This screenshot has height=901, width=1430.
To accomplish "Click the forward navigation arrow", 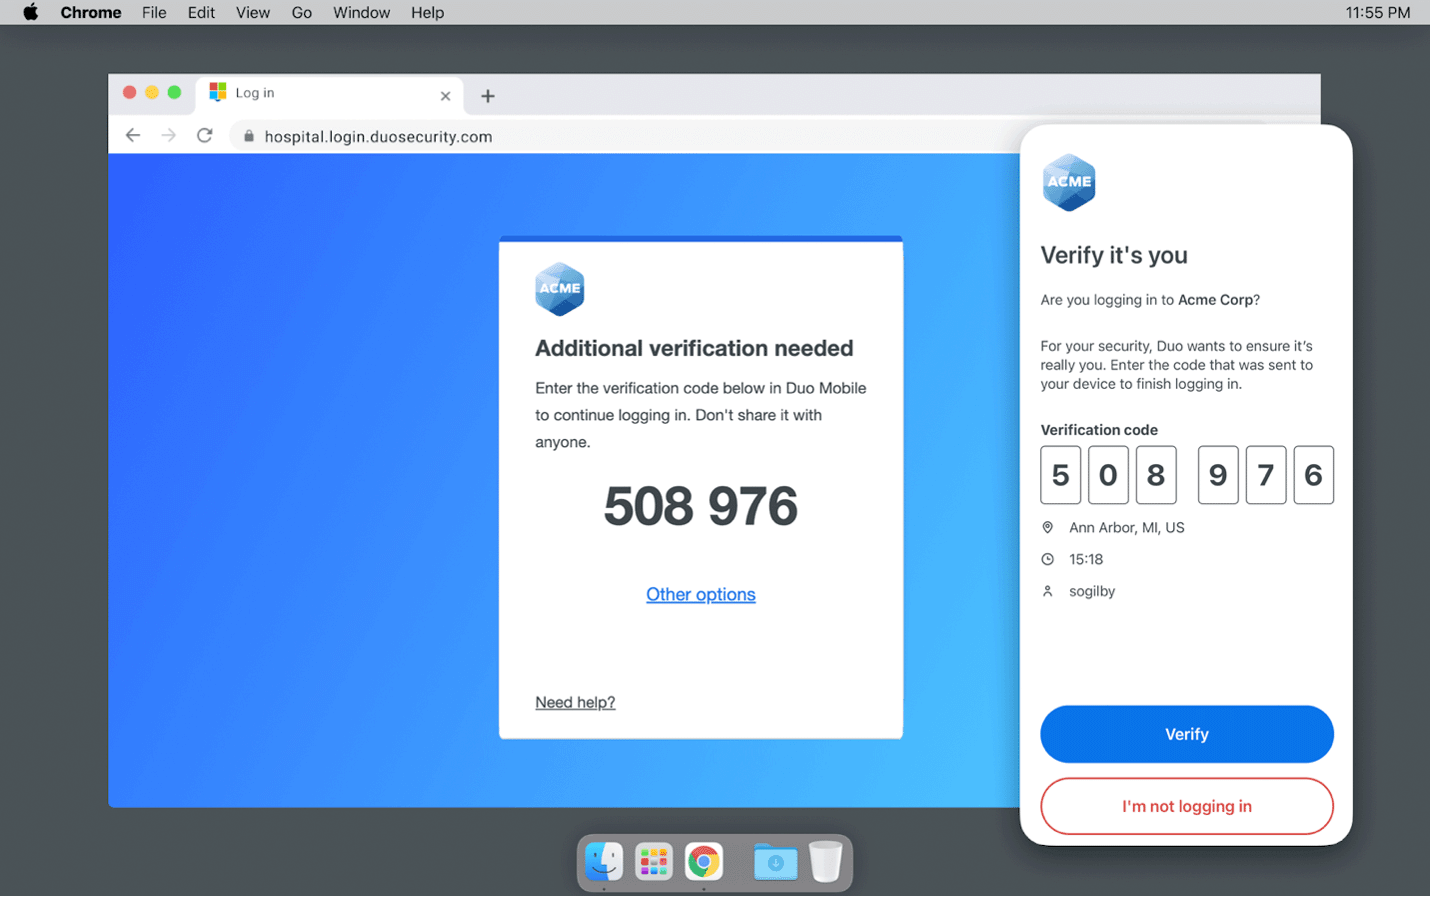I will (x=168, y=134).
